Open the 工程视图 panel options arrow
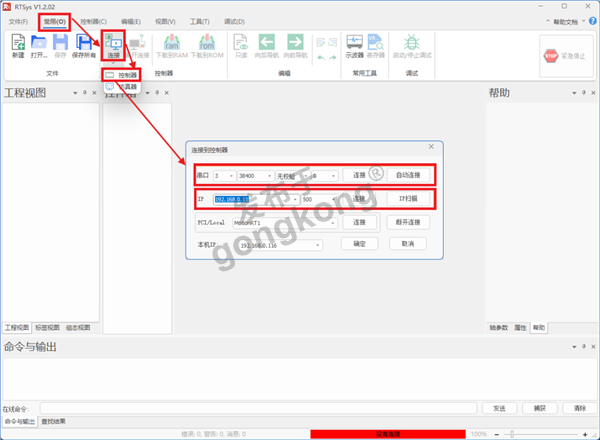The height and width of the screenshot is (440, 600). [x=75, y=93]
